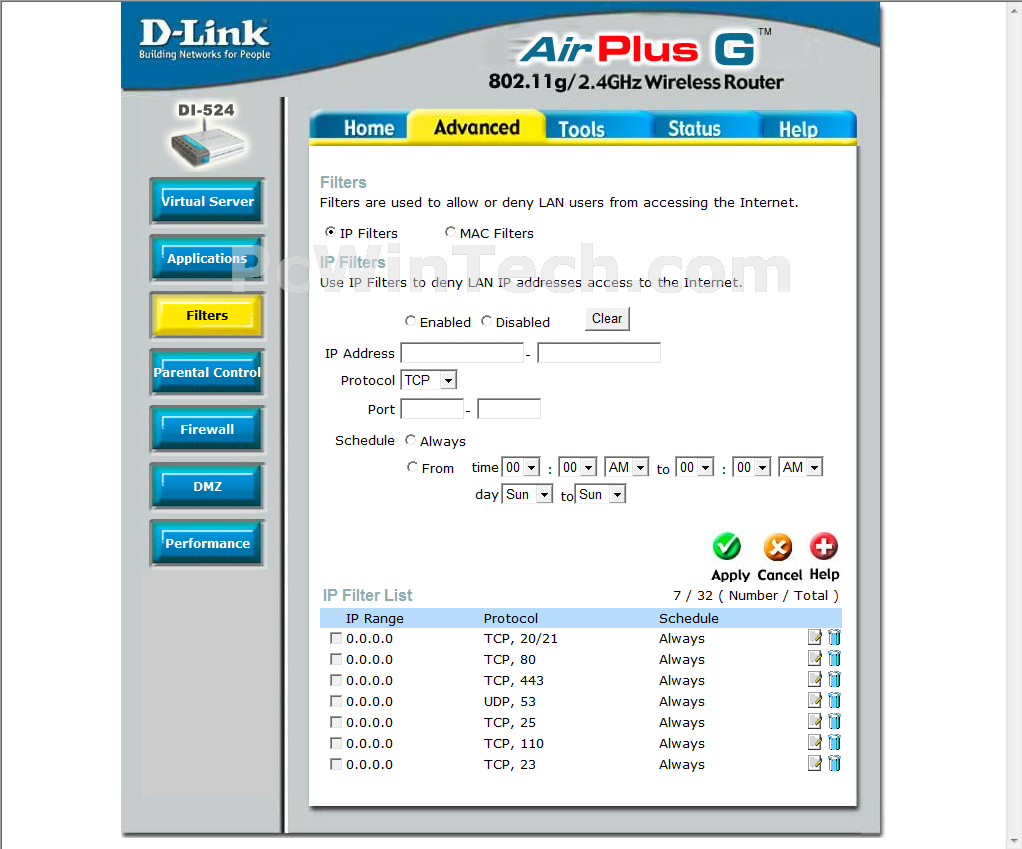Edit the TCP, 20/21 filter entry

(815, 637)
